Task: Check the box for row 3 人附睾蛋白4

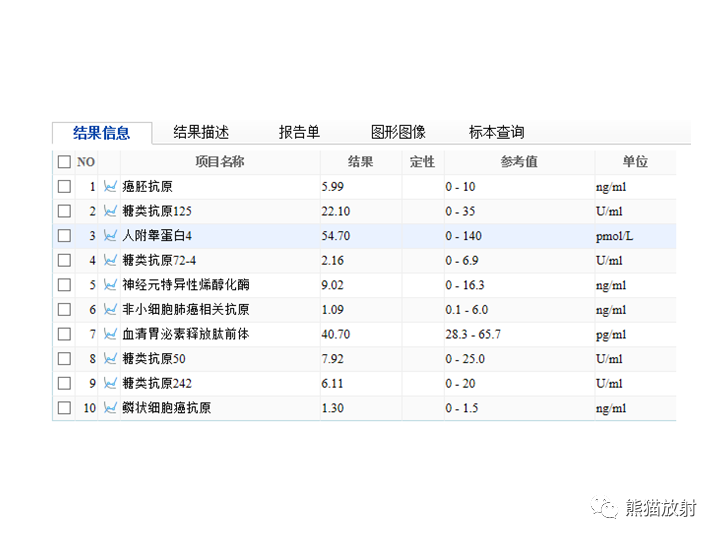Action: [64, 236]
